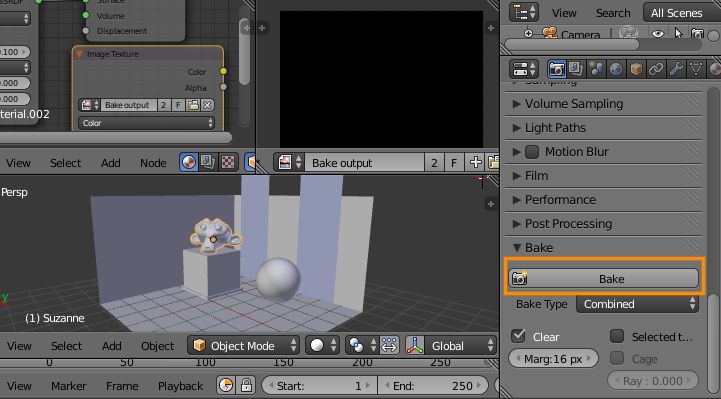Open Playback menu in timeline
The height and width of the screenshot is (399, 721).
(x=180, y=386)
